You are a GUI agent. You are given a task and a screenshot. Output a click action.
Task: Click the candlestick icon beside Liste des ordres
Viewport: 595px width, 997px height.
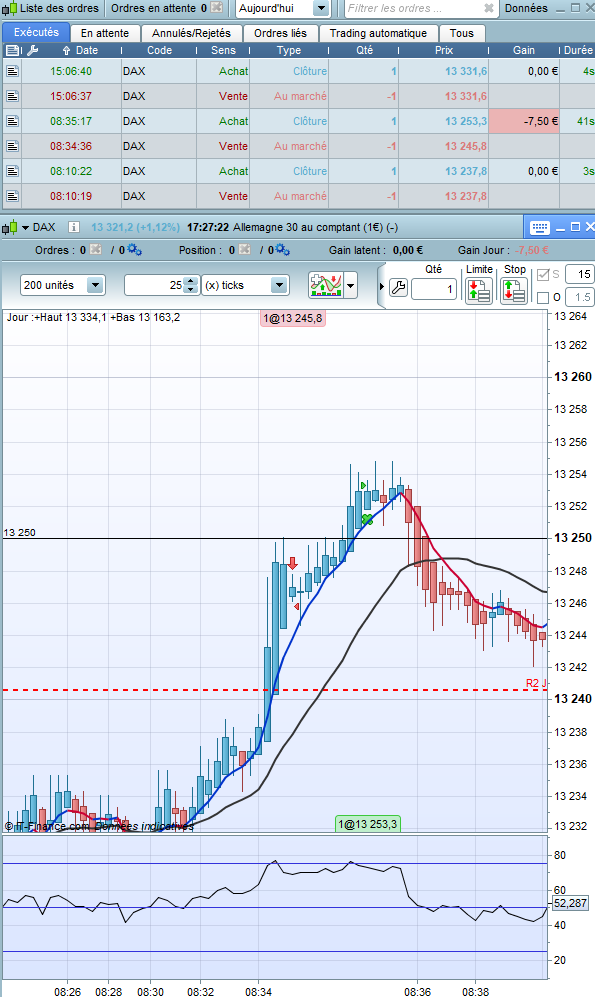[10, 9]
